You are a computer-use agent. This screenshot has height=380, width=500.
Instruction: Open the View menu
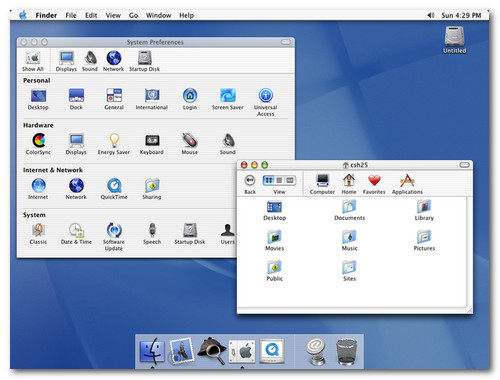113,15
